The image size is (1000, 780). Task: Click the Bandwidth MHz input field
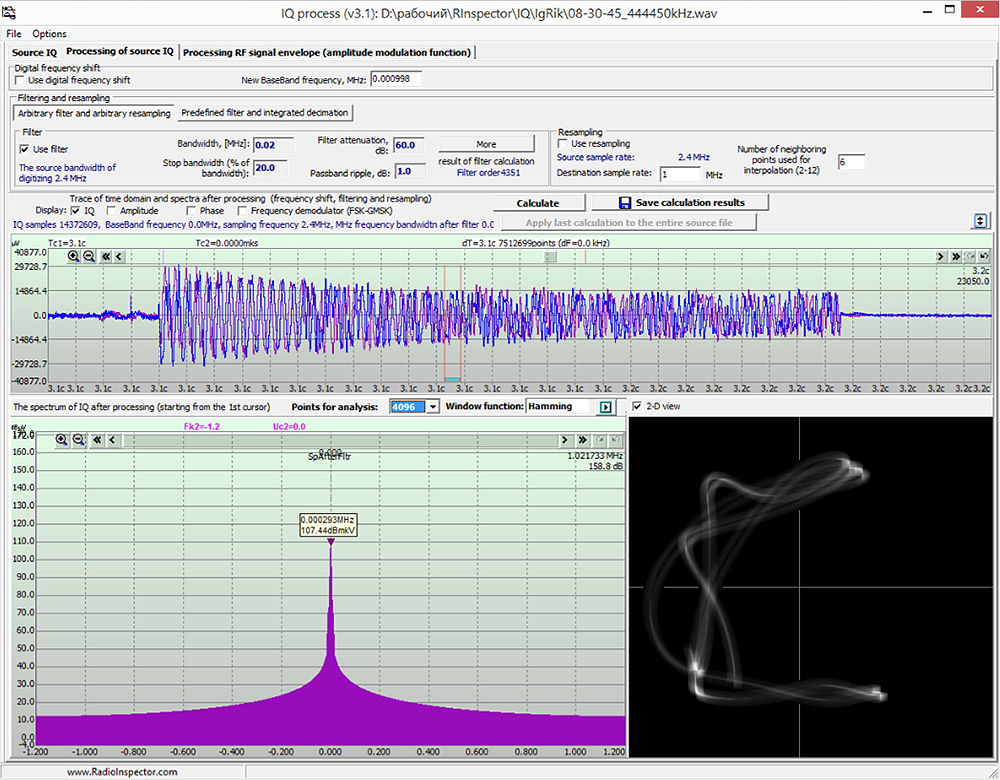pyautogui.click(x=271, y=145)
